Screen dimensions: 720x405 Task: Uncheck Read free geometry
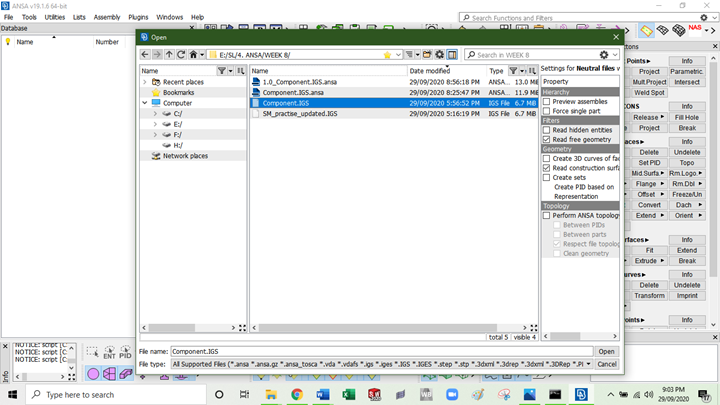pyautogui.click(x=546, y=140)
